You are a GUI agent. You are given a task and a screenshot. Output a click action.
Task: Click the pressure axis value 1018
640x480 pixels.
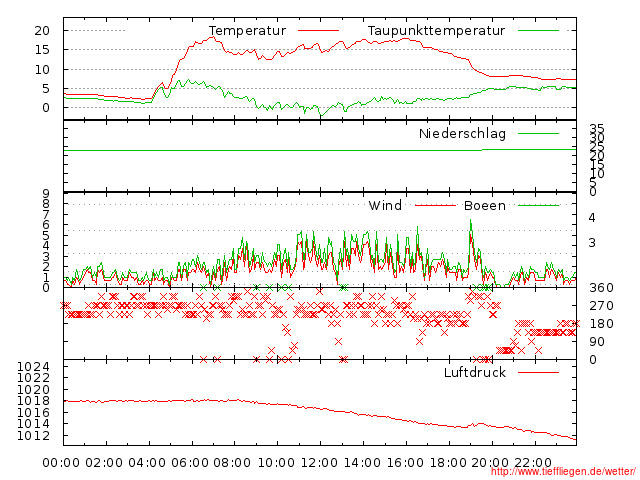(x=33, y=401)
